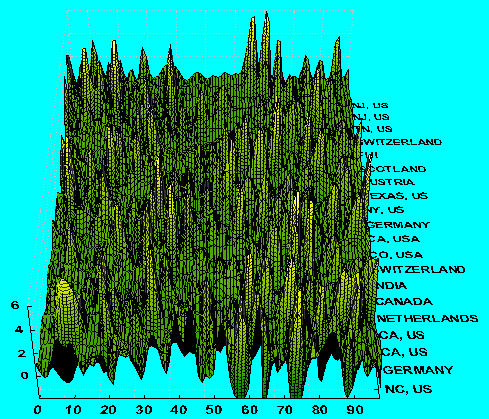489x419 pixels.
Task: Click the x-axis tick label 20
Action: pyautogui.click(x=109, y=409)
